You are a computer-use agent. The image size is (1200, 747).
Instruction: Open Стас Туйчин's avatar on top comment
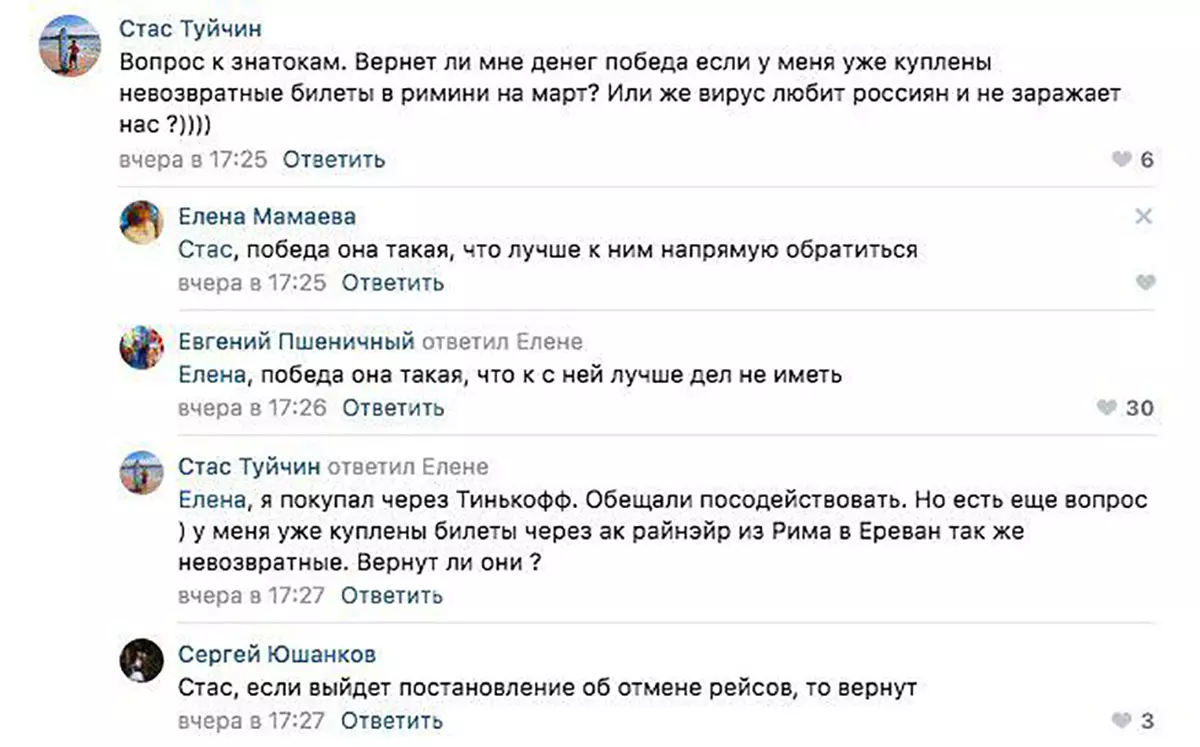coord(69,45)
